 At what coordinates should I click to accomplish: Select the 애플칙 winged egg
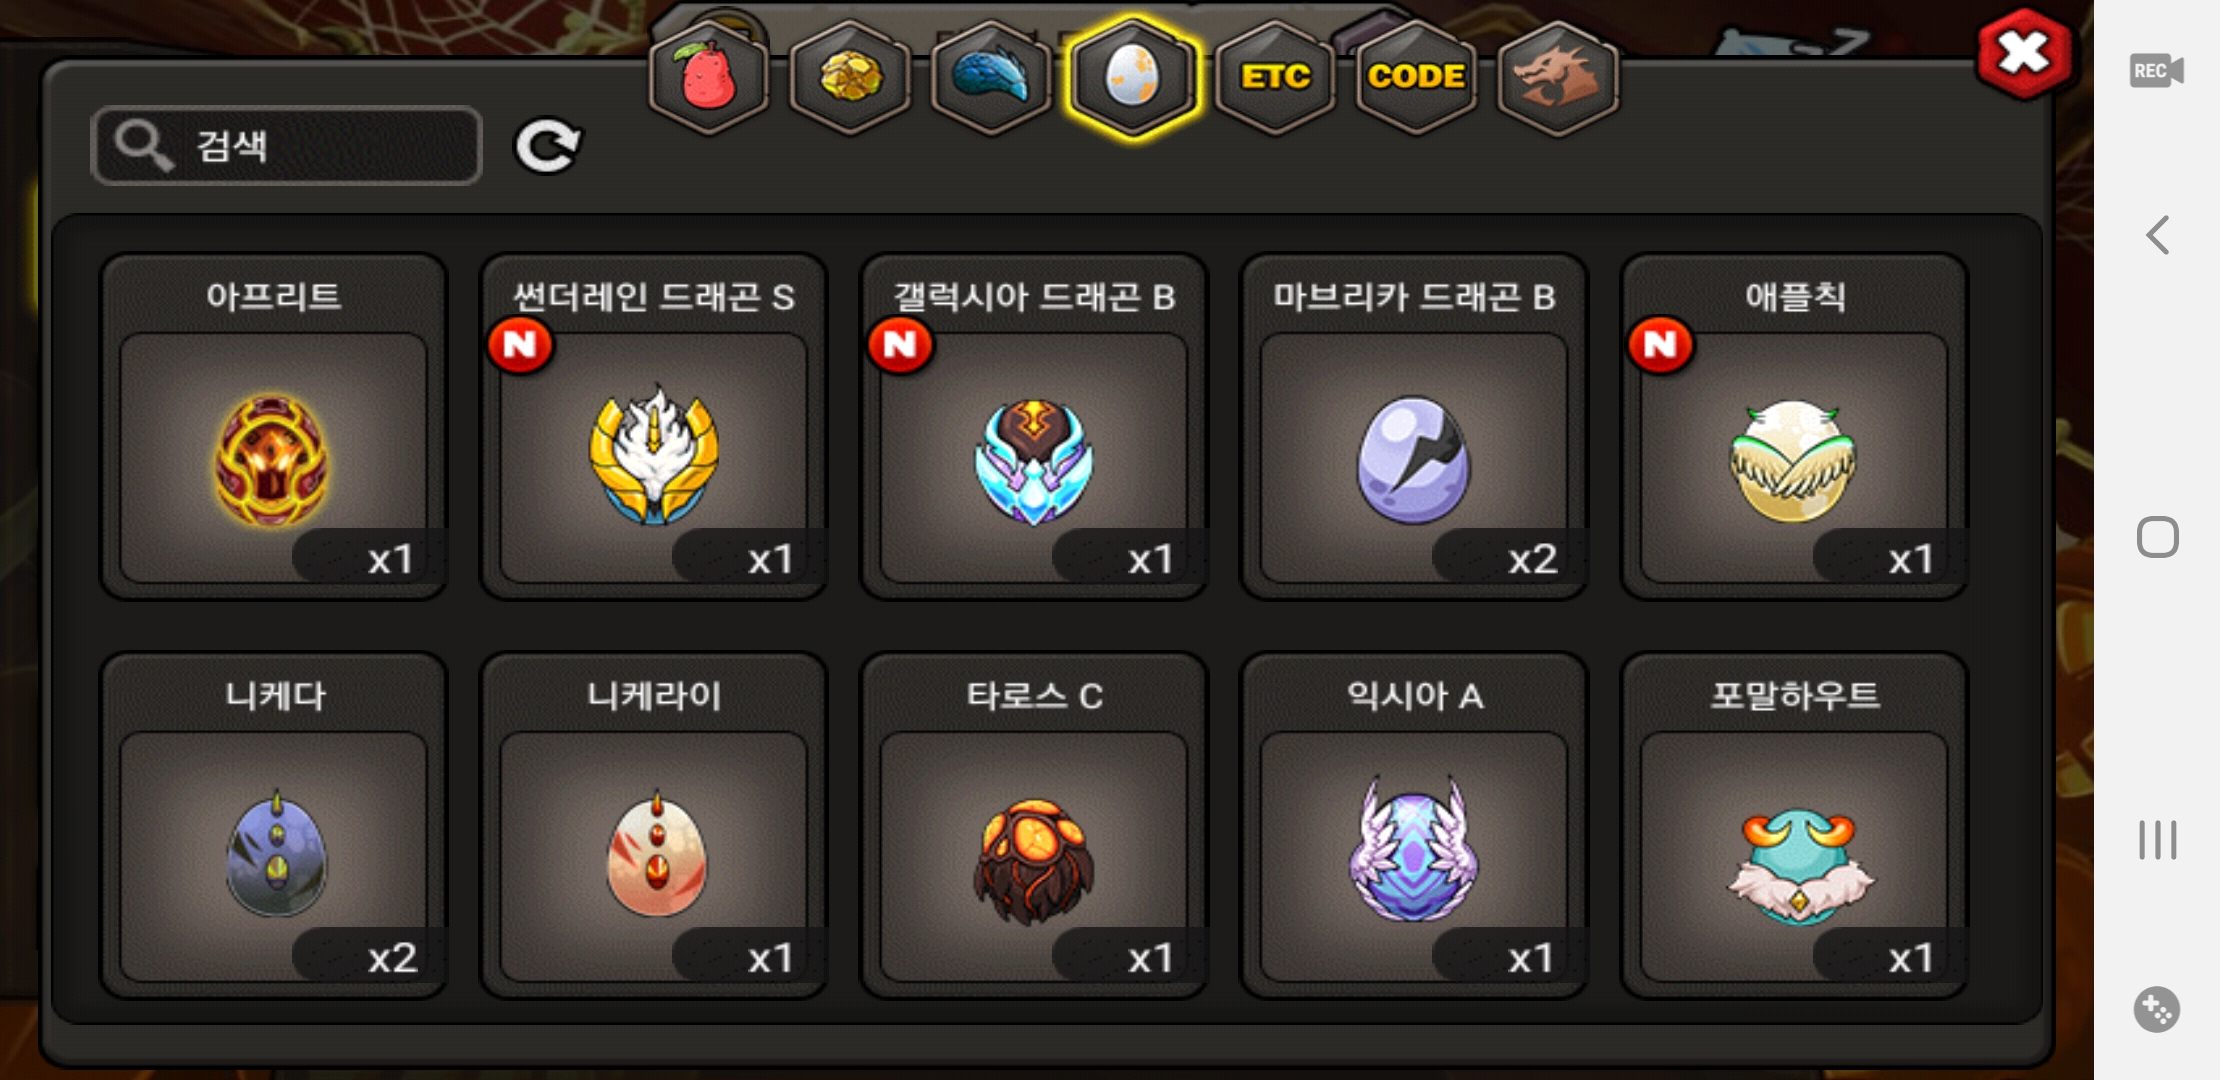click(x=1794, y=427)
